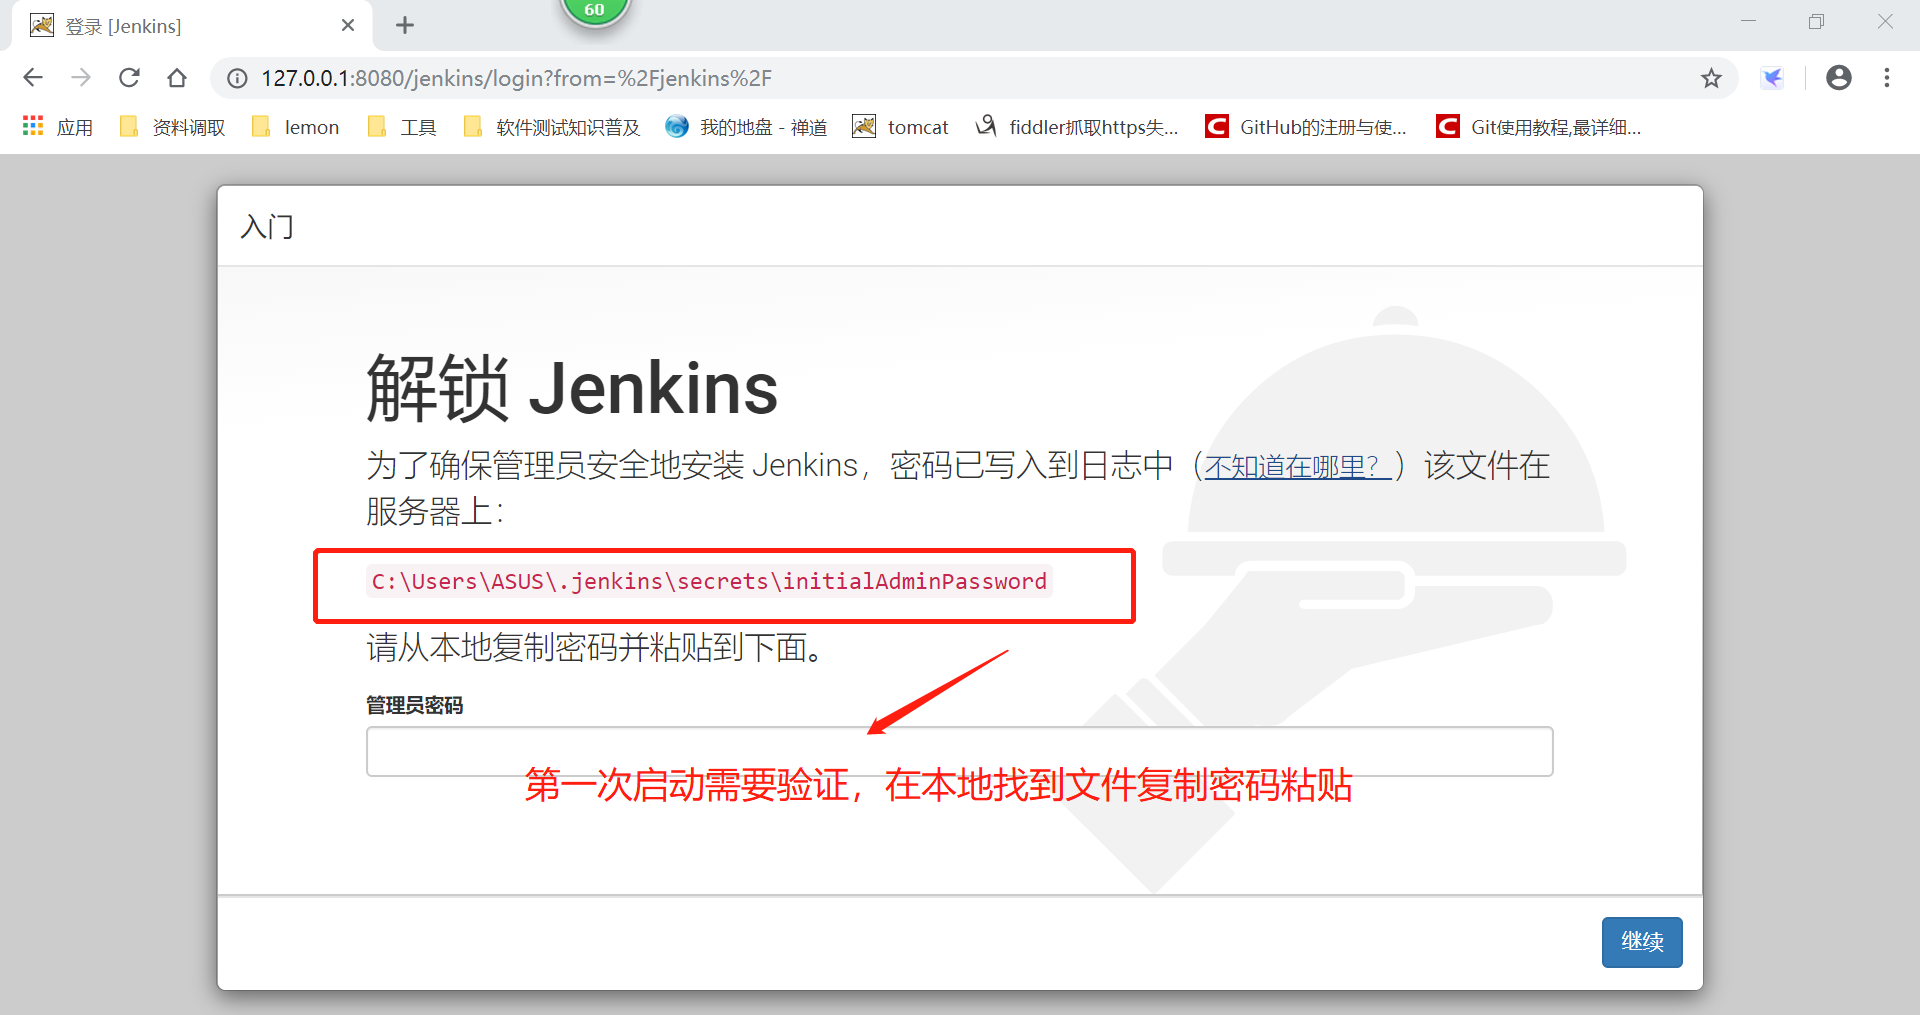Open the 我的地盘 - 禅道 bookmark

[746, 127]
